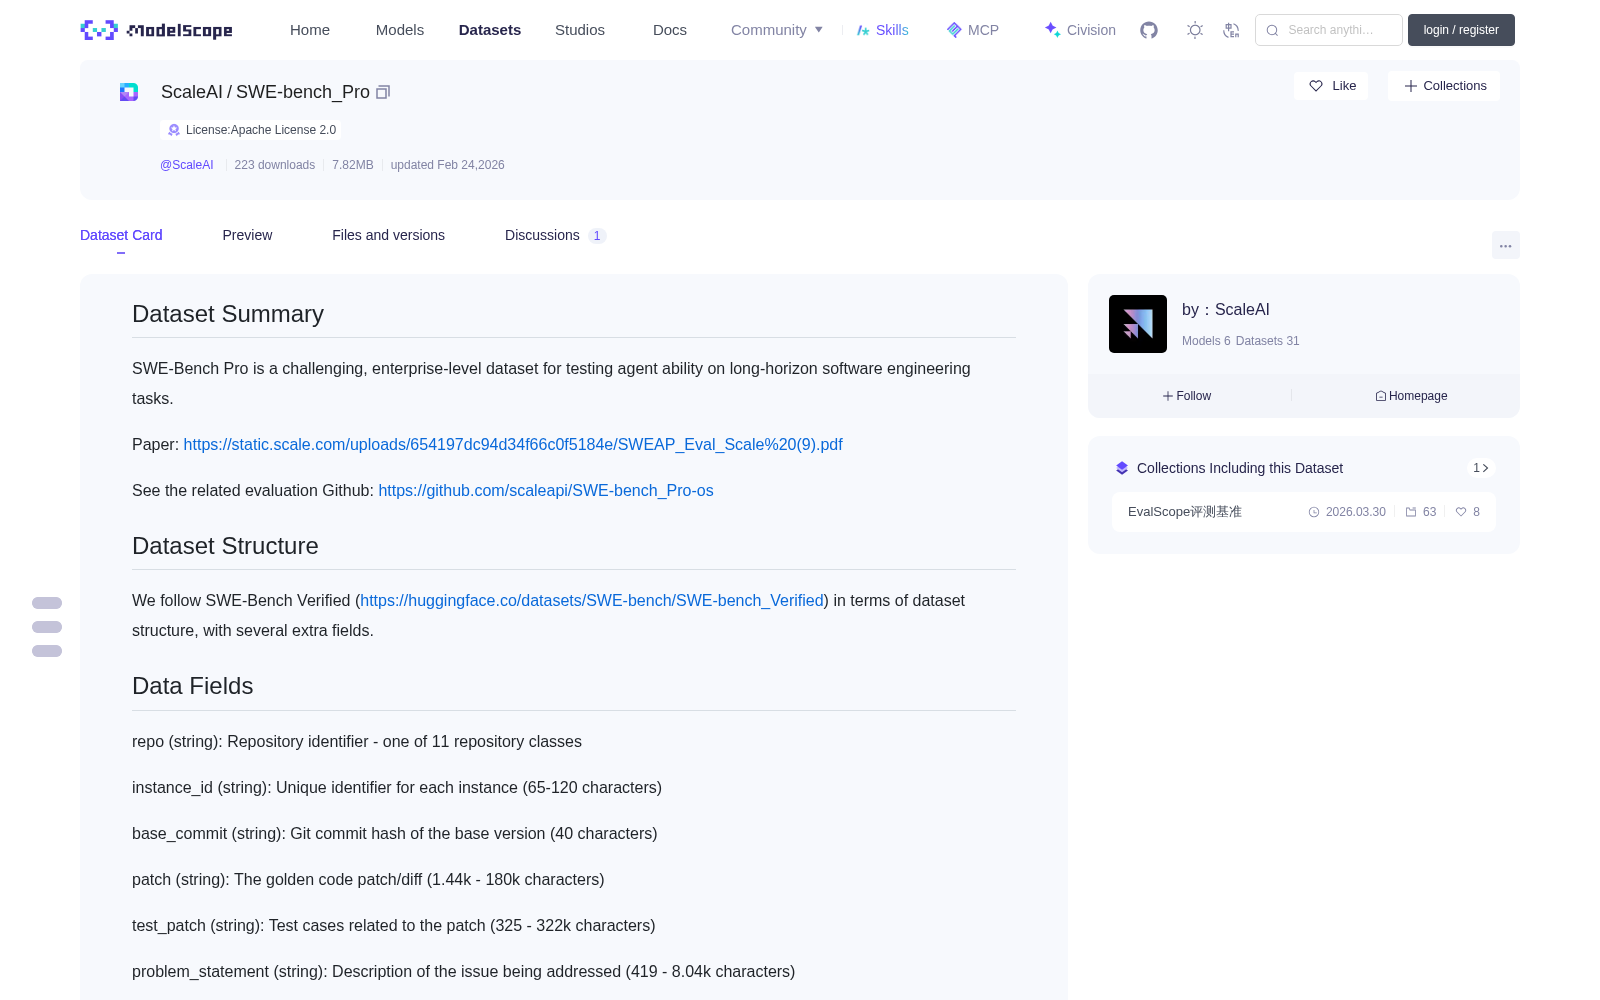1600x1000 pixels.
Task: Click the Dataset Summary heading
Action: (228, 314)
